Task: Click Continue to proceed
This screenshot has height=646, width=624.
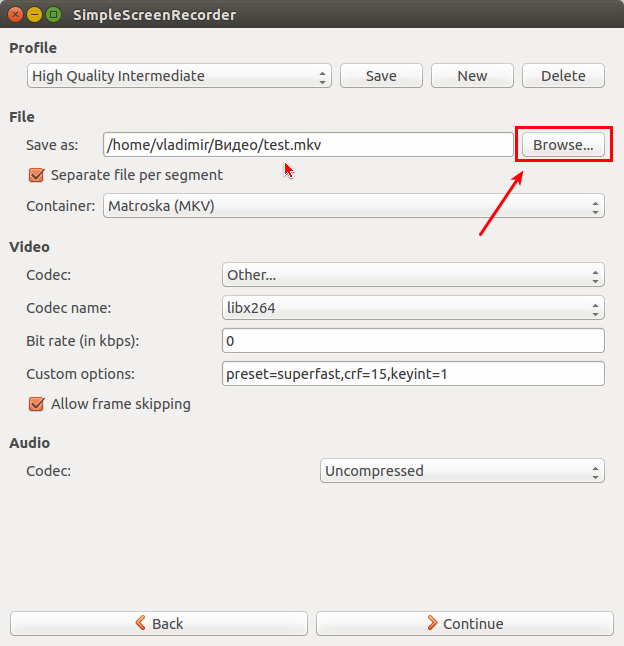Action: click(x=465, y=623)
